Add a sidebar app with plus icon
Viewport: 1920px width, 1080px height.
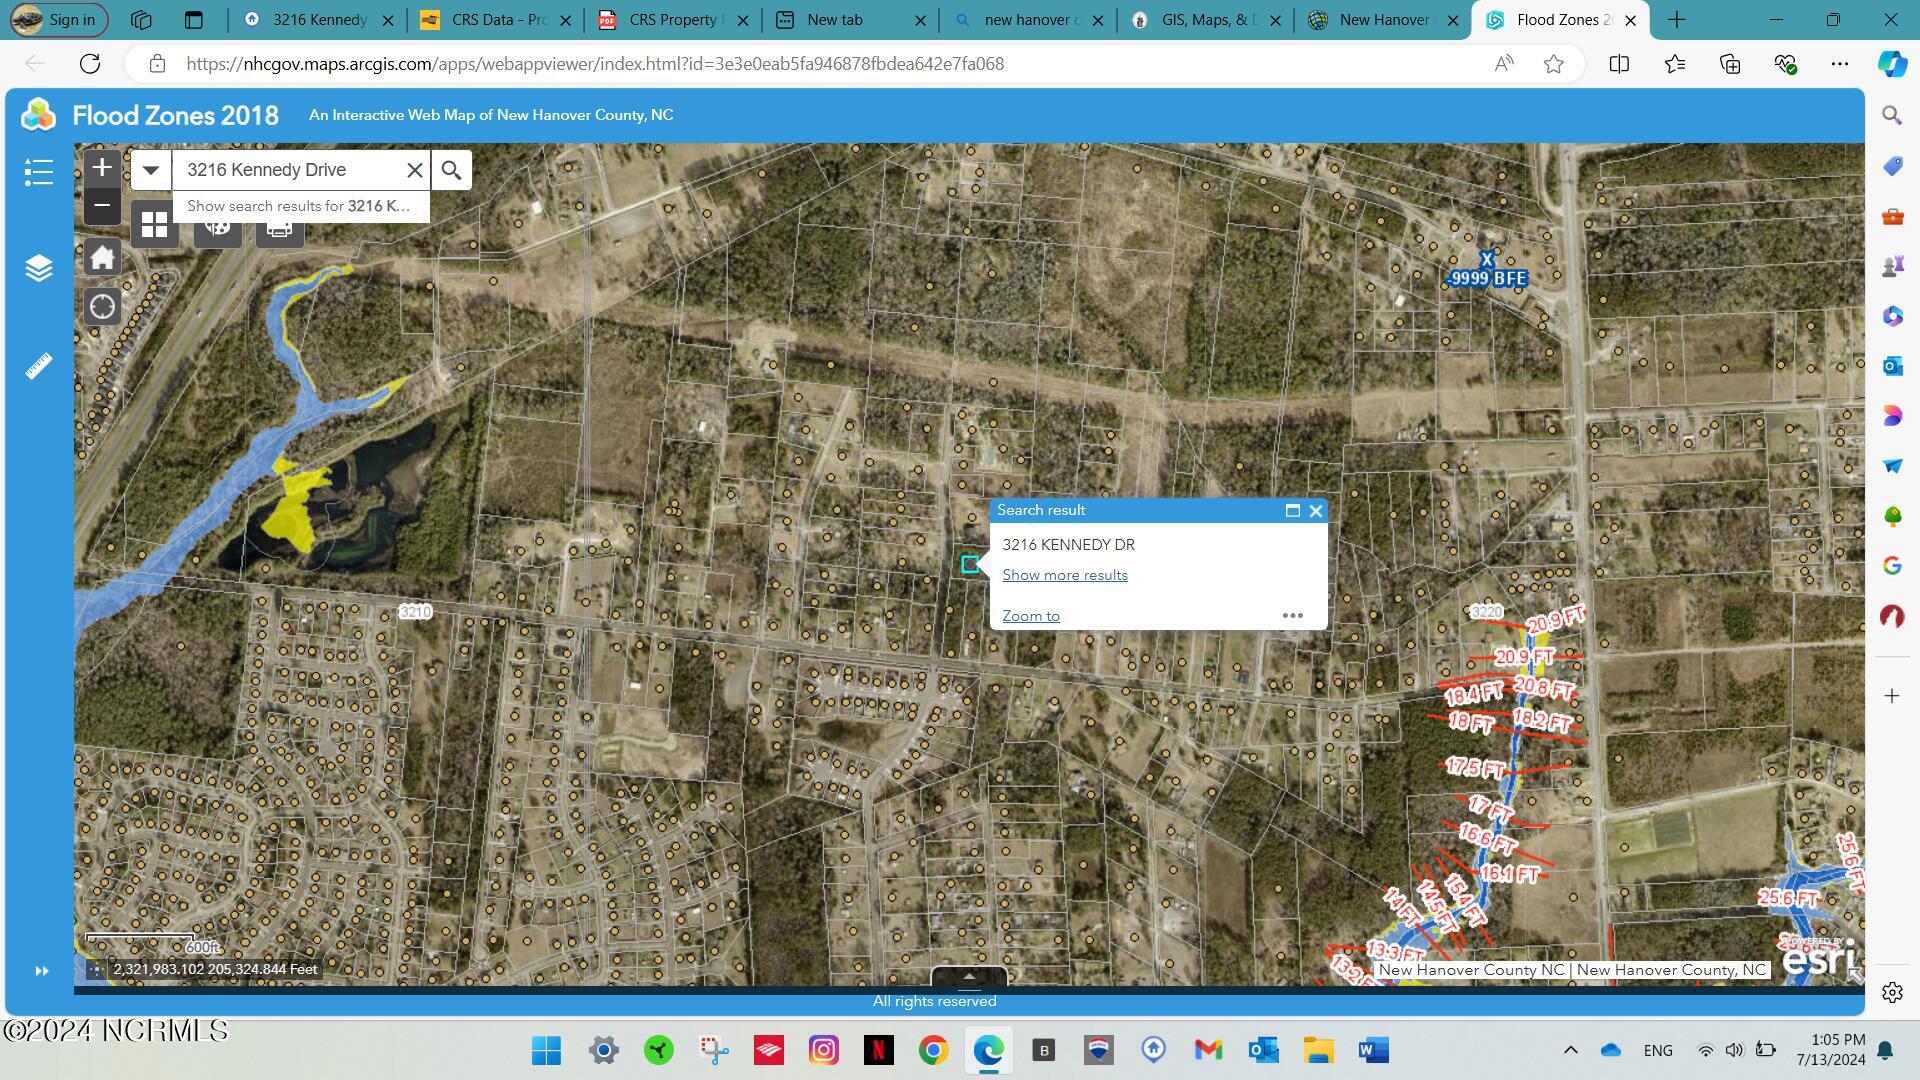click(x=1892, y=696)
